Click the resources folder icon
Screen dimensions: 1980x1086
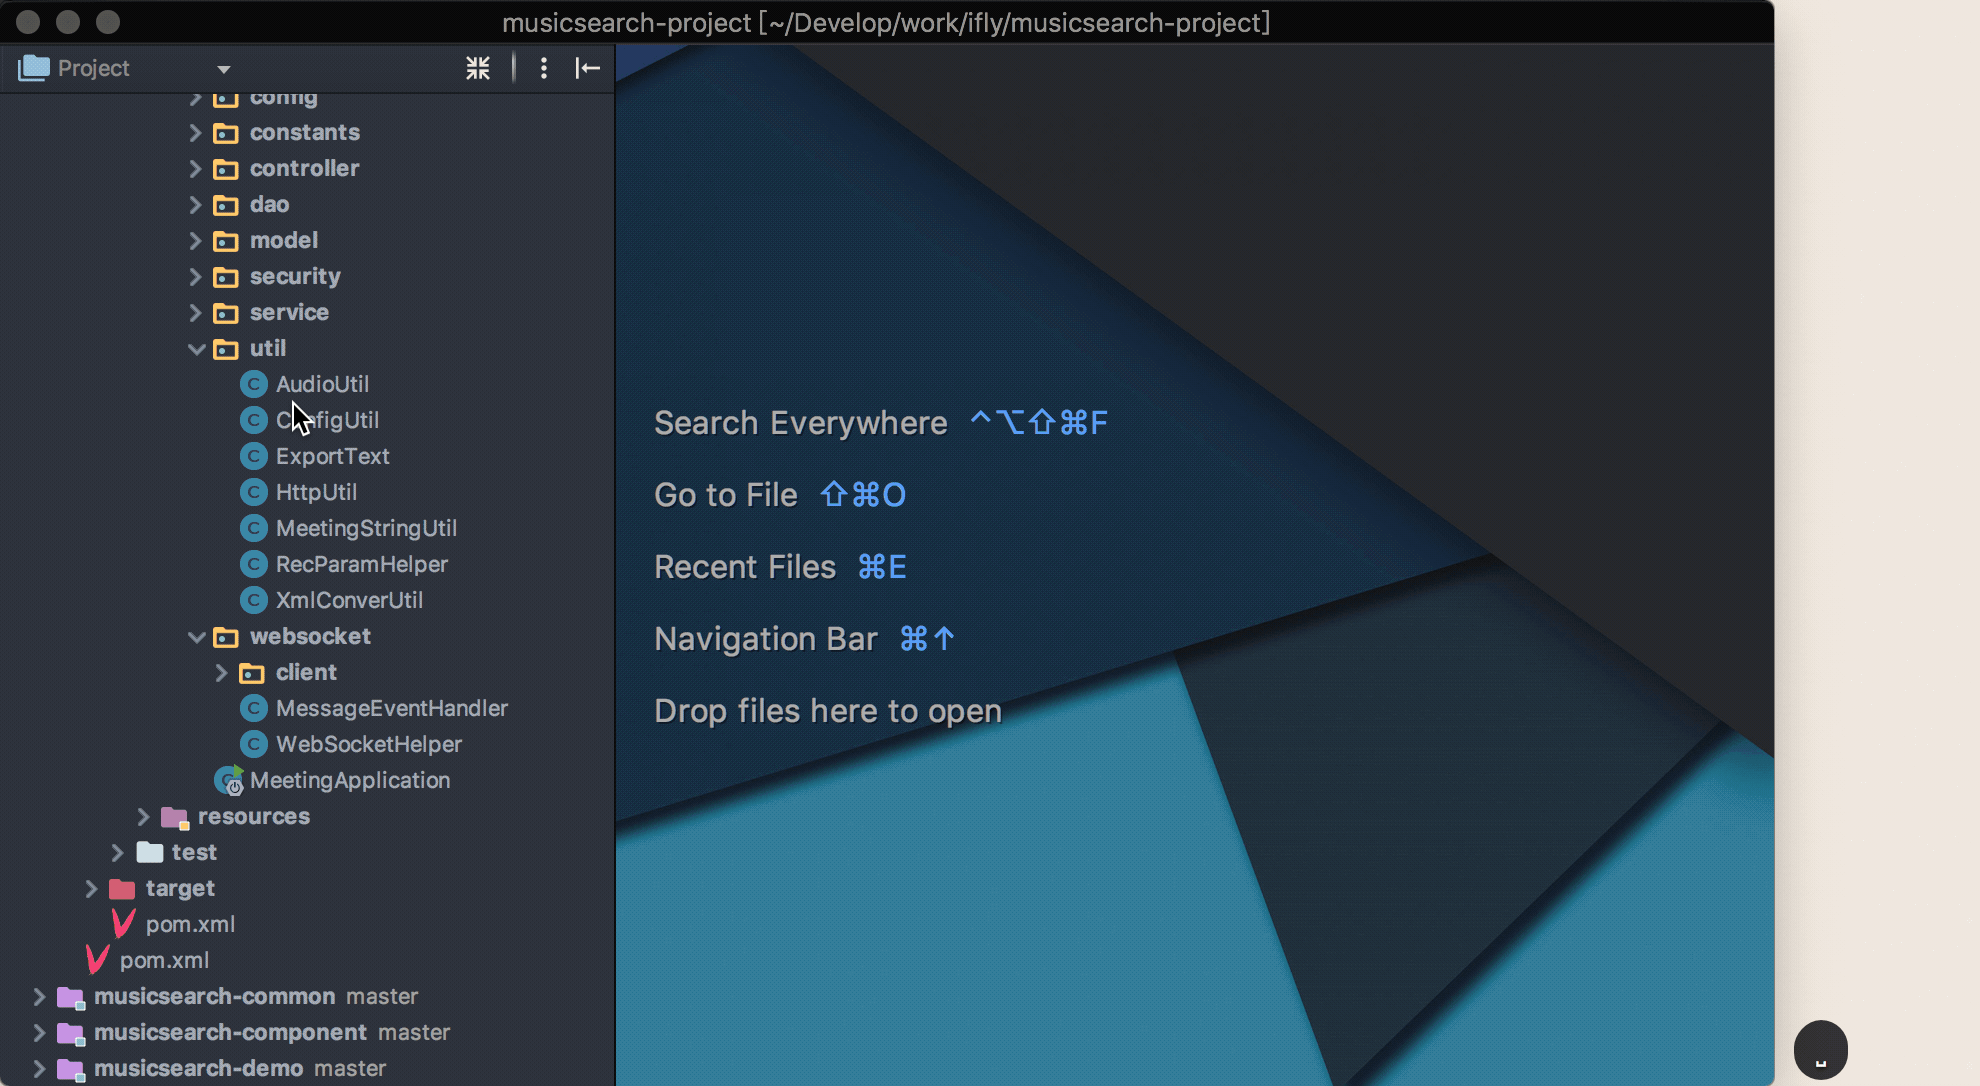174,817
